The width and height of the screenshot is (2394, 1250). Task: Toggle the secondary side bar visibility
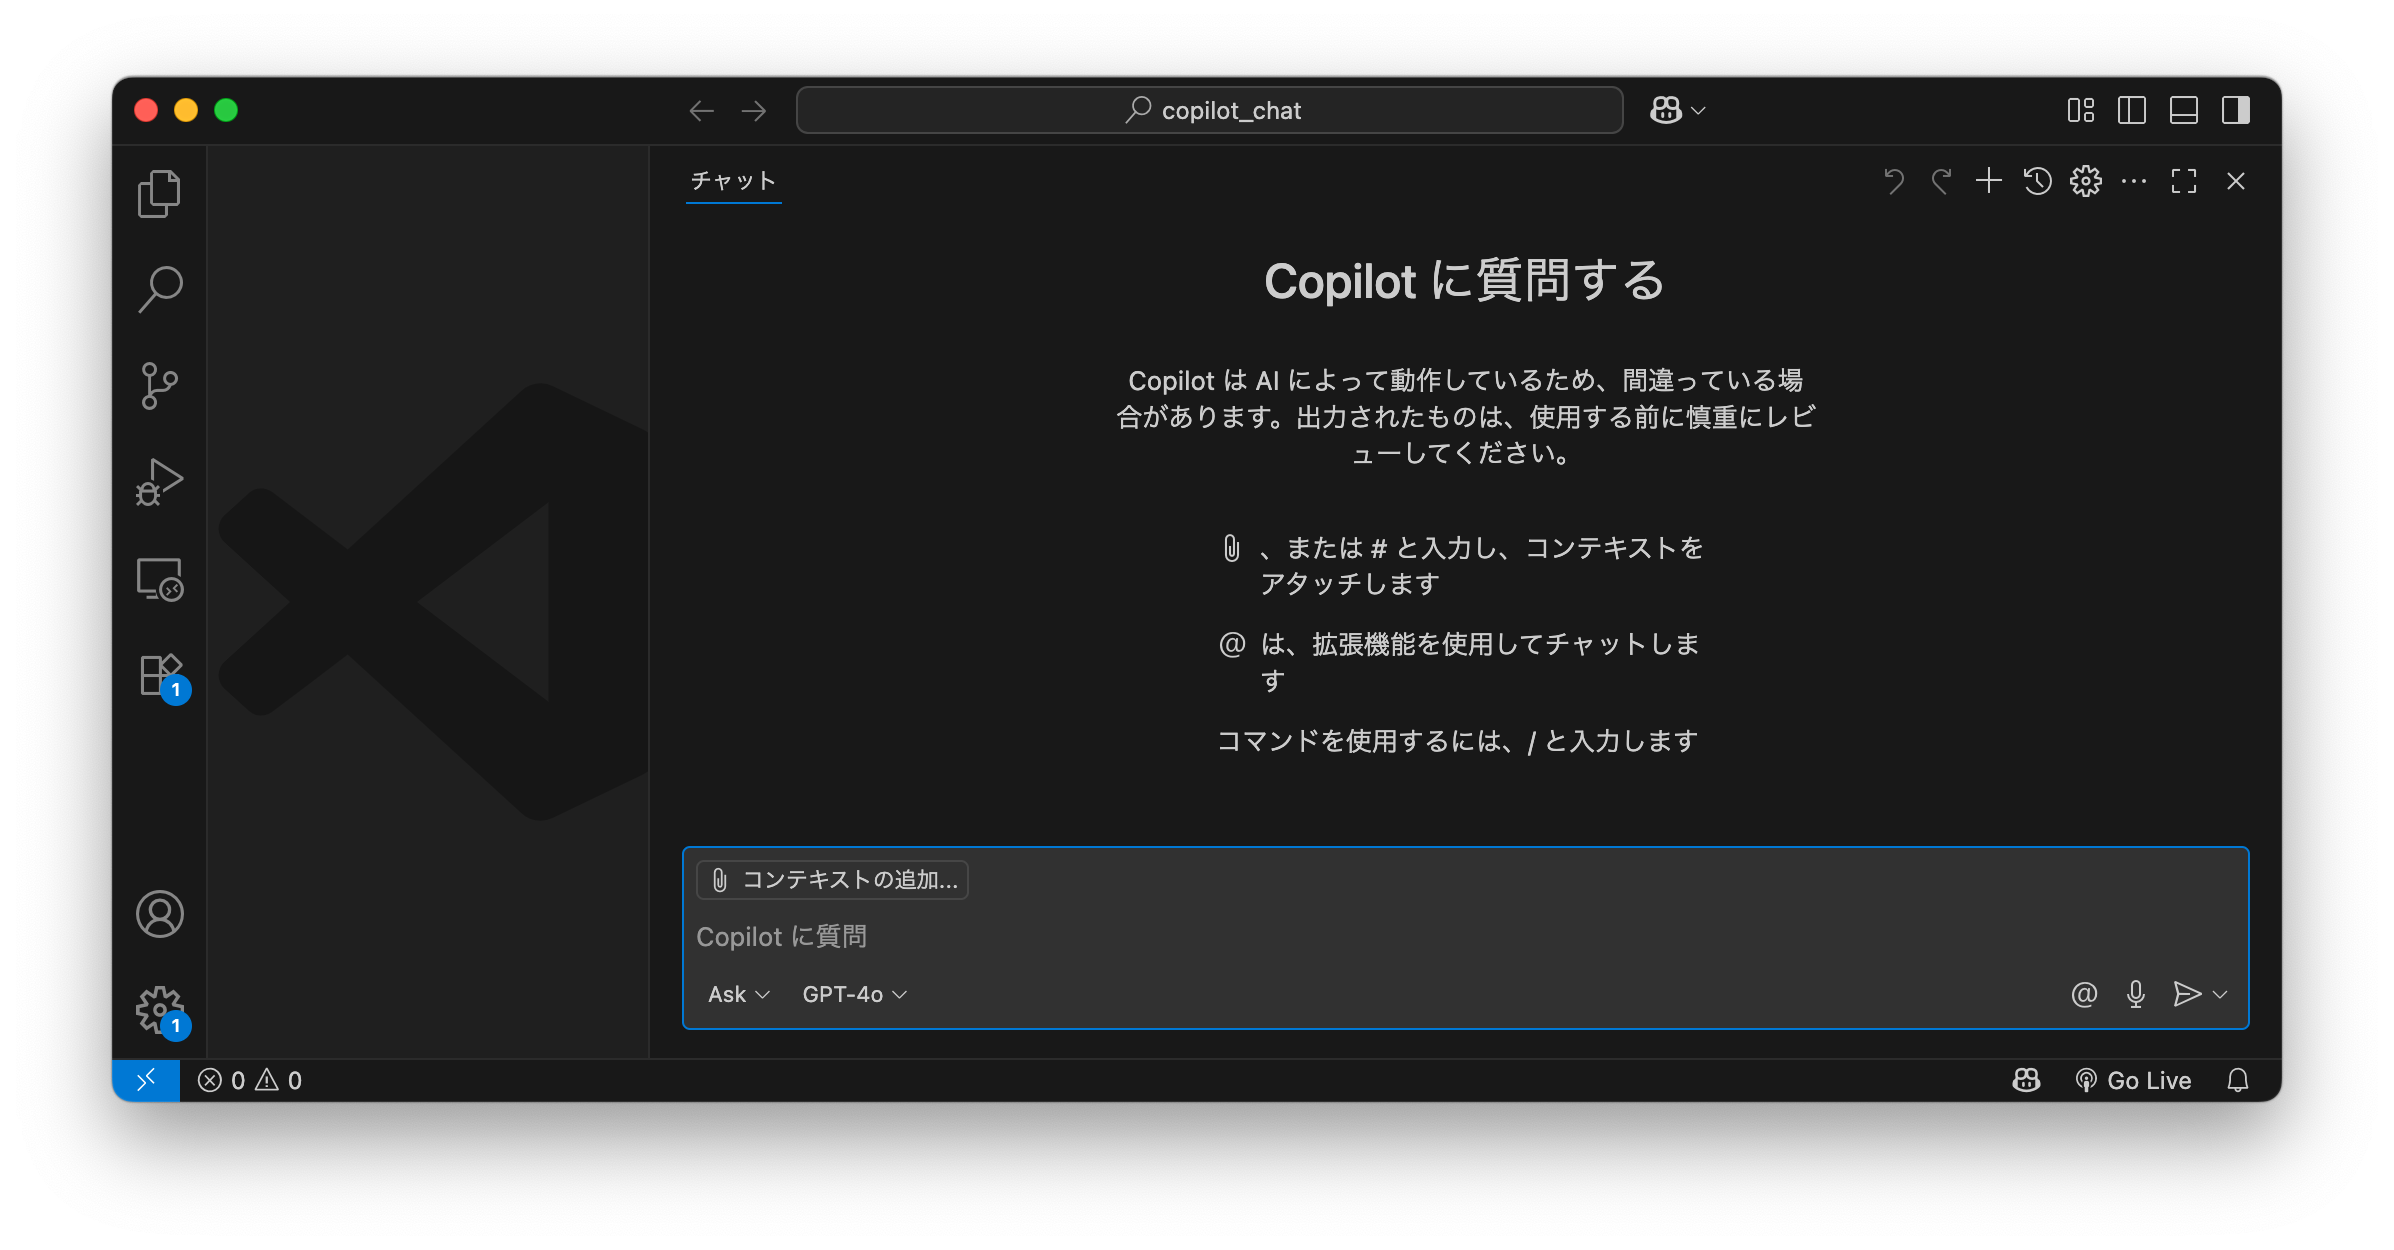click(2236, 110)
